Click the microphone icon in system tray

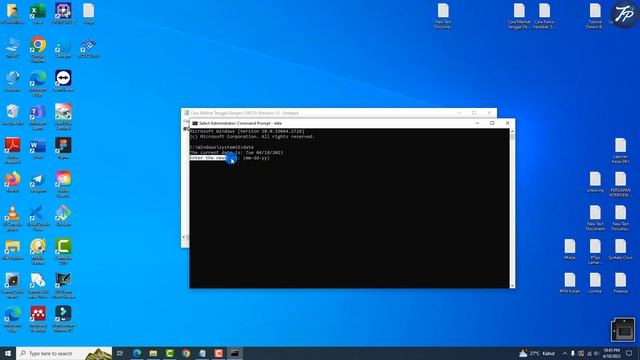pos(573,353)
